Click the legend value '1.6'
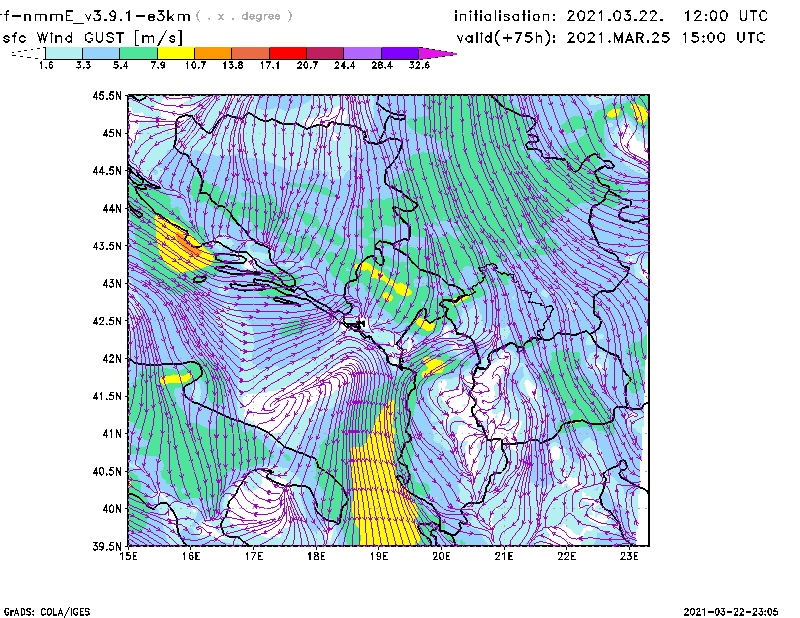800x618 pixels. [46, 65]
